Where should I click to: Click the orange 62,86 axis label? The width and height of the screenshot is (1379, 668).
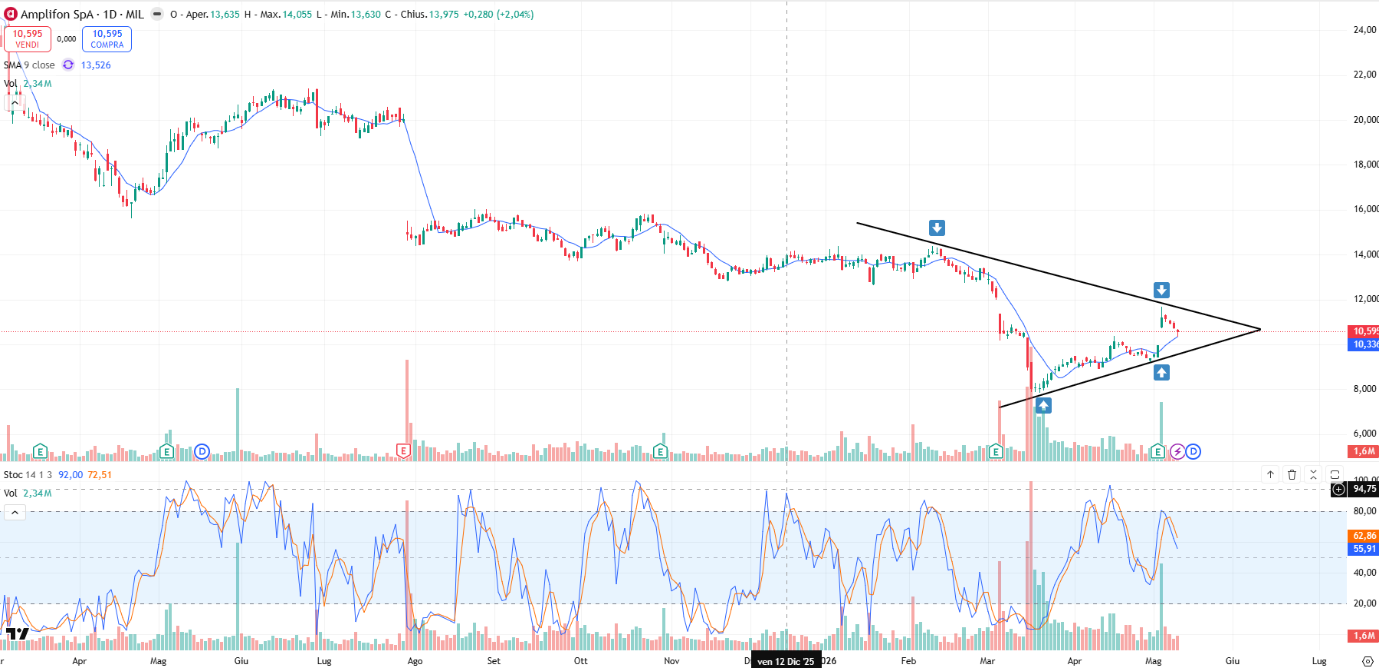tap(1364, 536)
